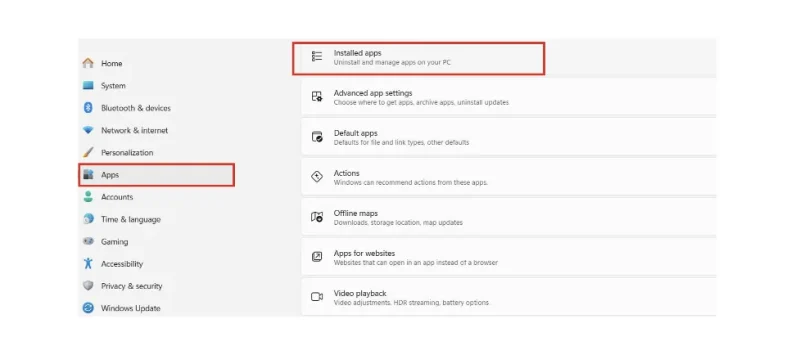Click the System monitor icon
Image resolution: width=800 pixels, height=364 pixels.
click(88, 86)
